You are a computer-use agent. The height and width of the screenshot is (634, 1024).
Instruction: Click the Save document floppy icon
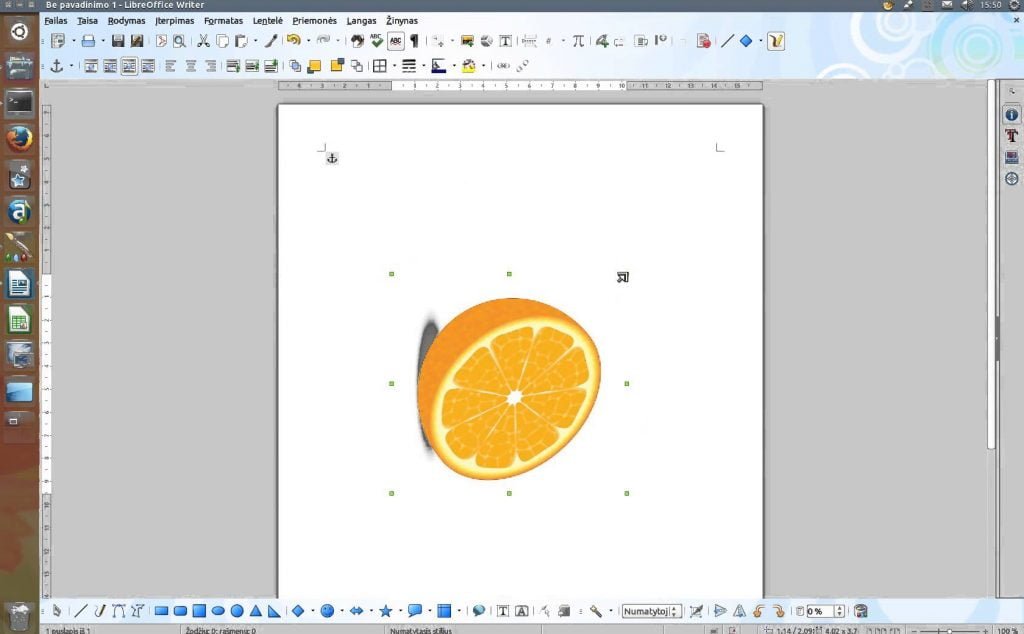[x=118, y=41]
